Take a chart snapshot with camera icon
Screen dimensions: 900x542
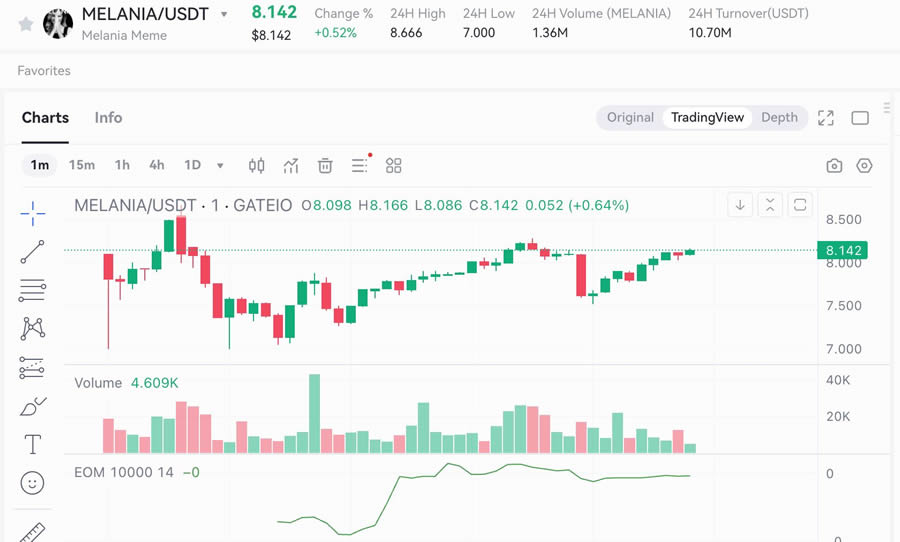[834, 166]
